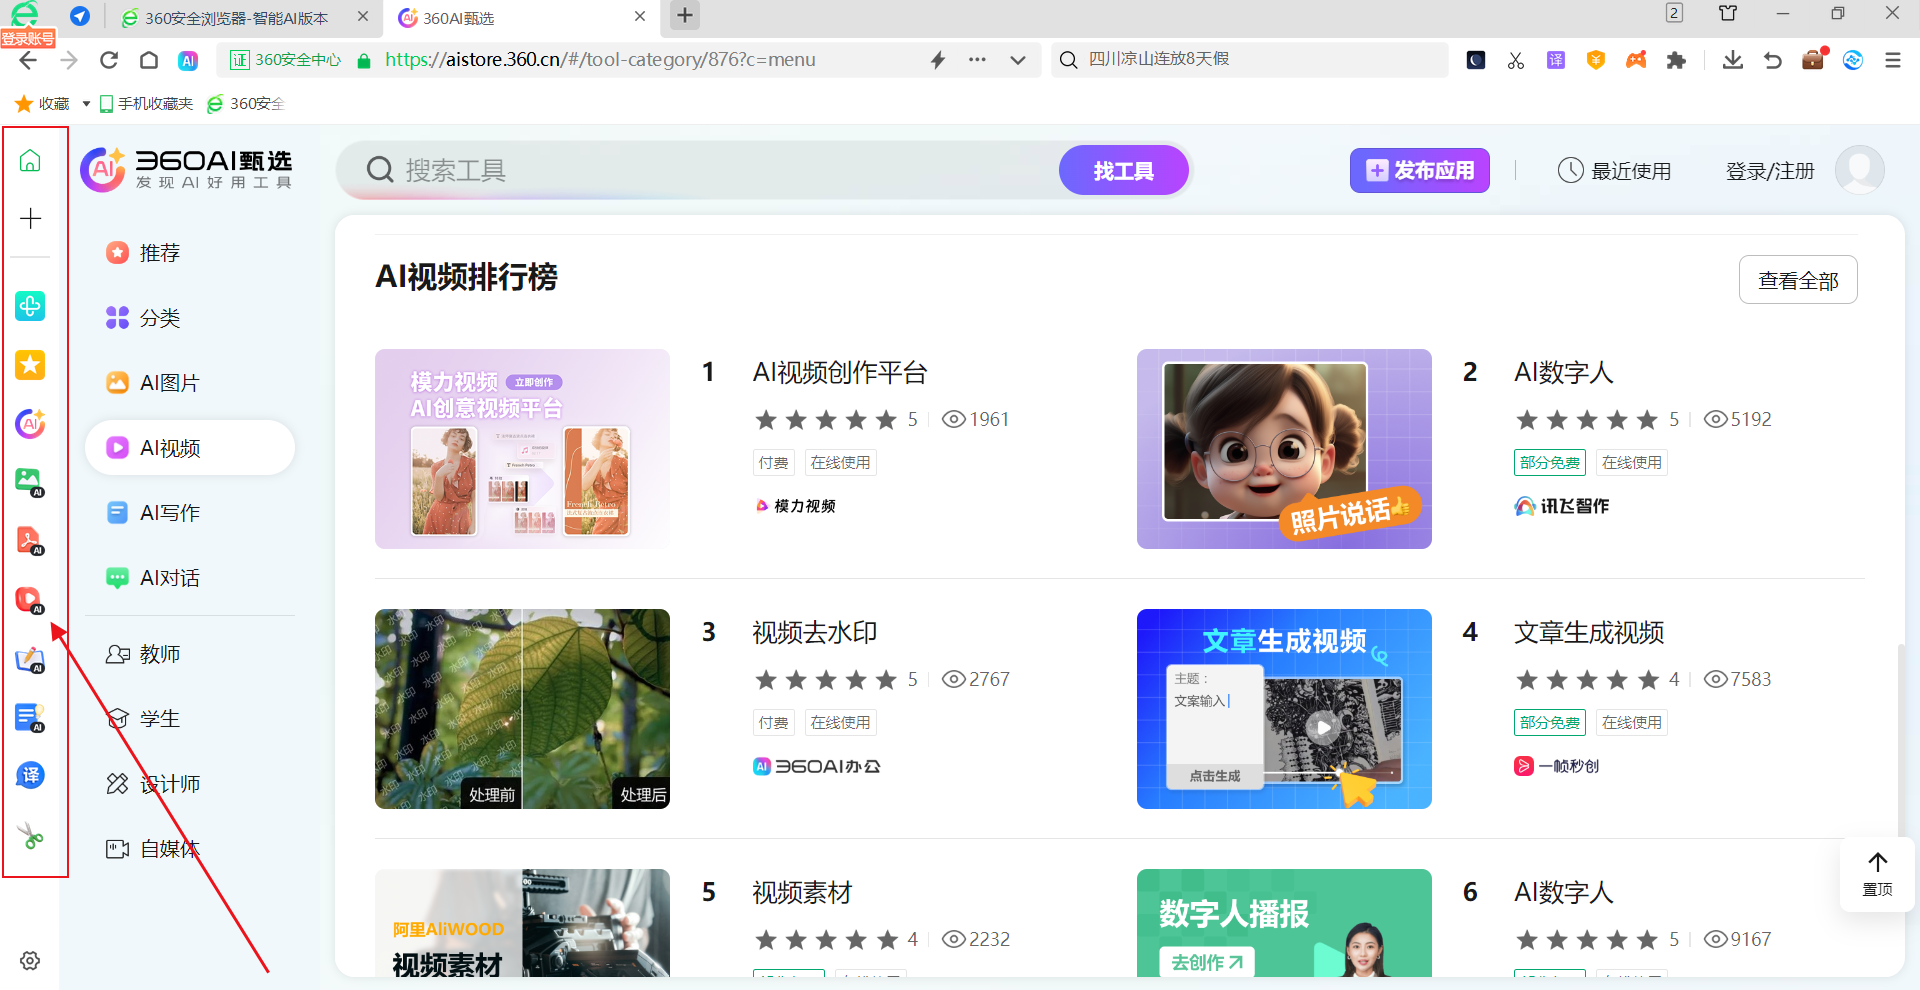
Task: Open the browser extensions puzzle icon
Action: point(1676,60)
